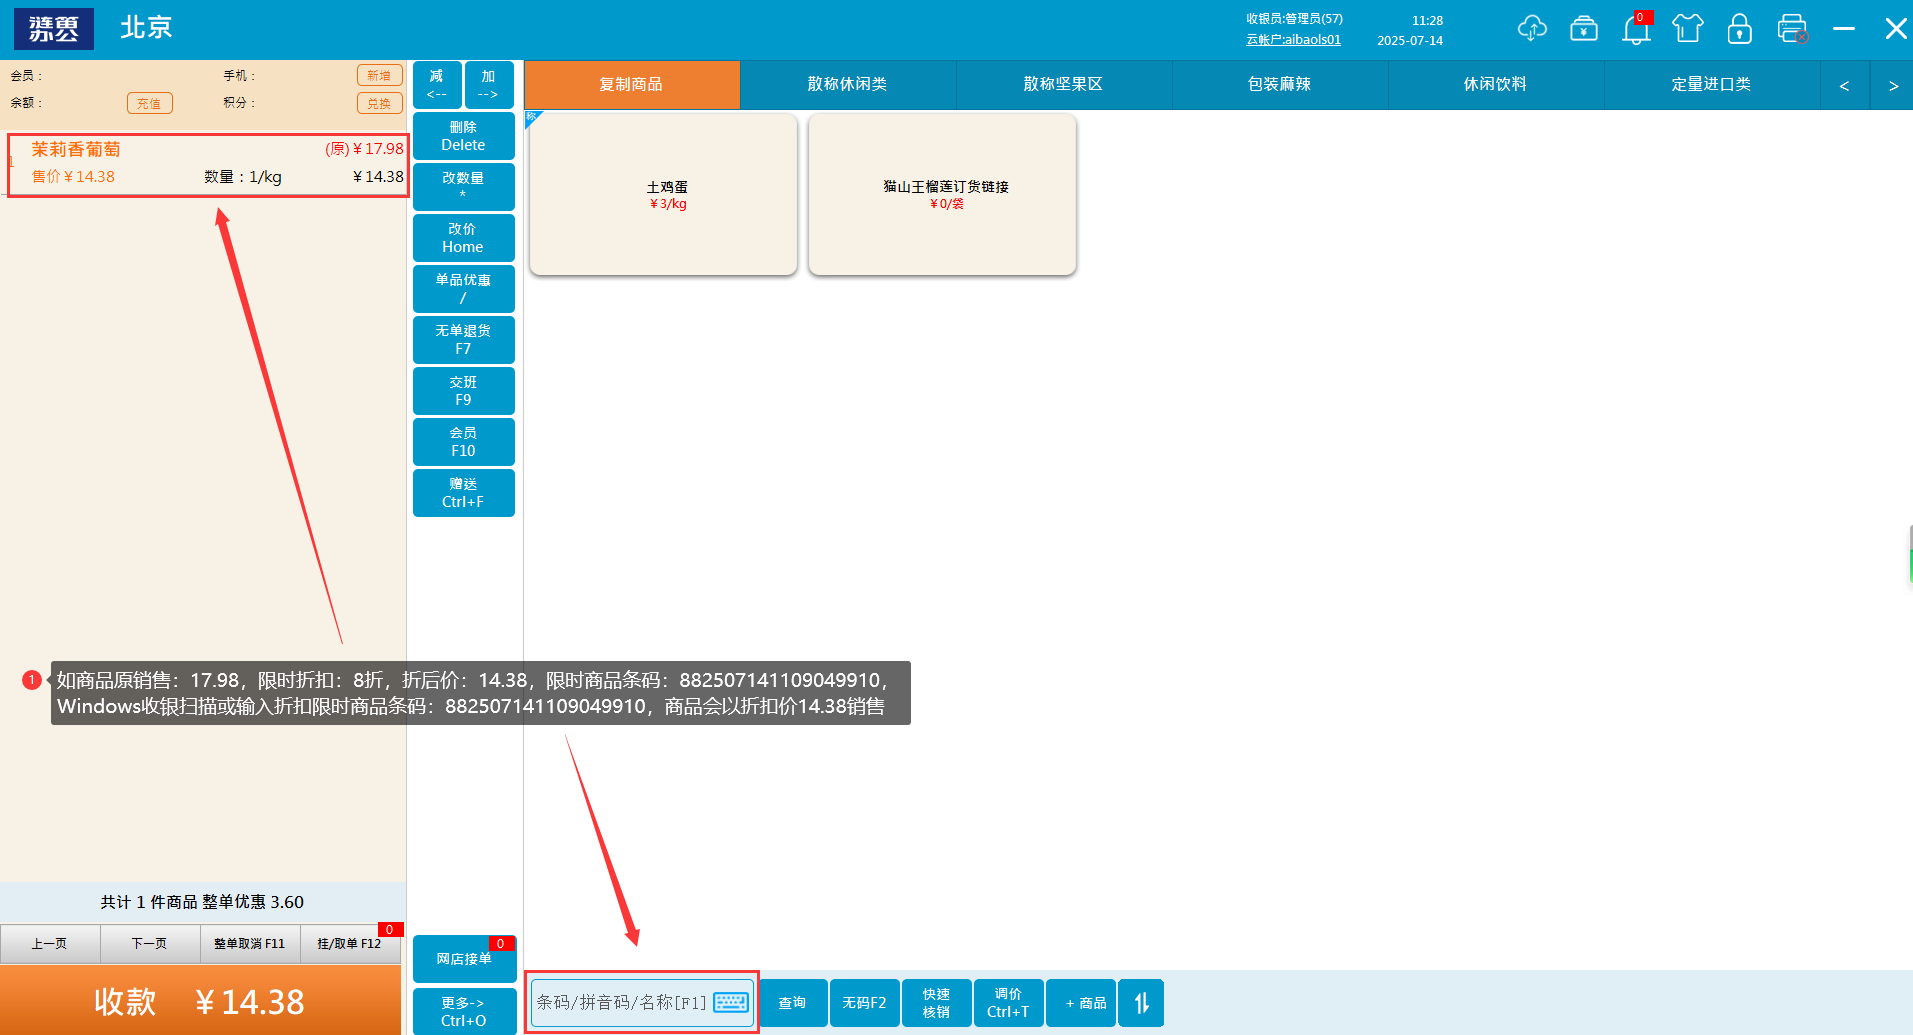Switch to the 散称休闲类 category tab
This screenshot has width=1913, height=1035.
(847, 85)
